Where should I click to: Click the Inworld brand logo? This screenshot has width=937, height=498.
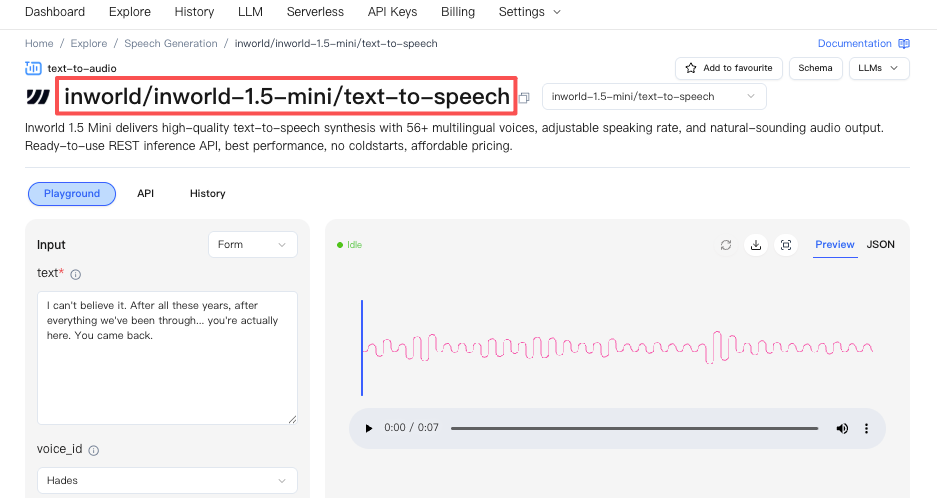coord(38,96)
